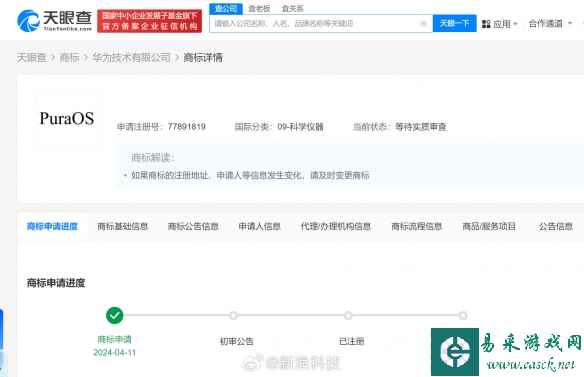Select the 查公司 search tab
The image size is (584, 377).
point(226,8)
